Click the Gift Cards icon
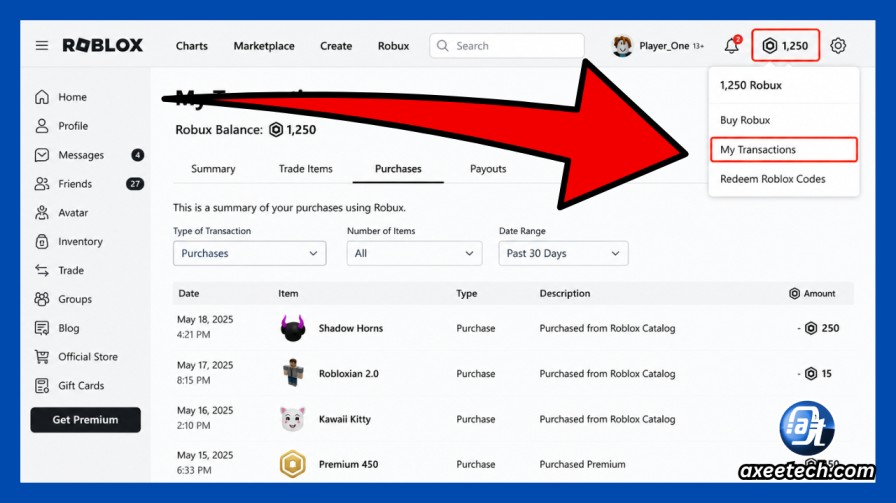This screenshot has height=503, width=896. click(x=42, y=386)
